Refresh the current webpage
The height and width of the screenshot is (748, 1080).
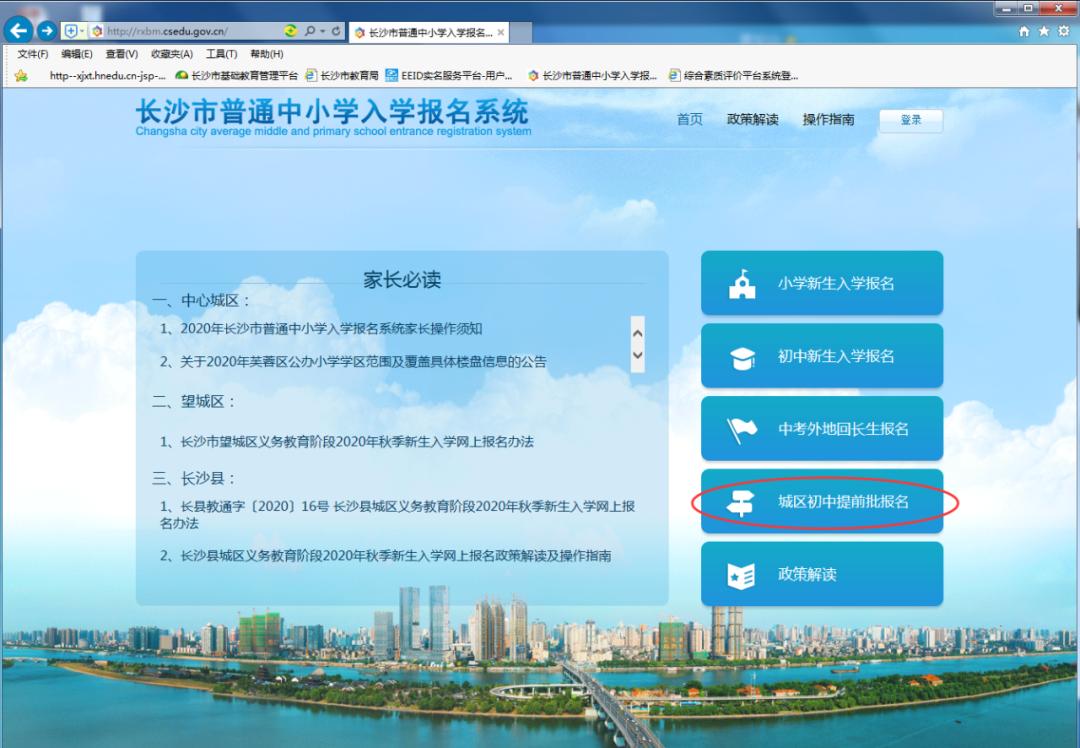tap(334, 30)
